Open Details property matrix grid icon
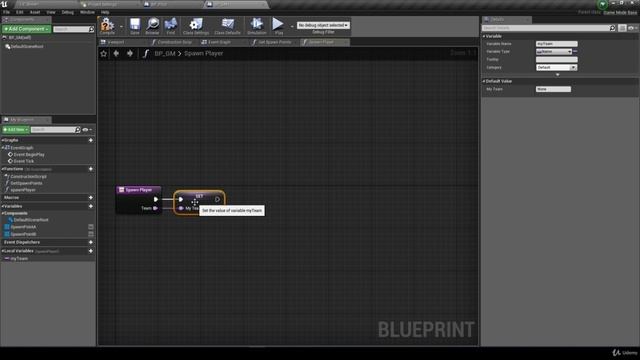This screenshot has height=360, width=640. tap(622, 28)
